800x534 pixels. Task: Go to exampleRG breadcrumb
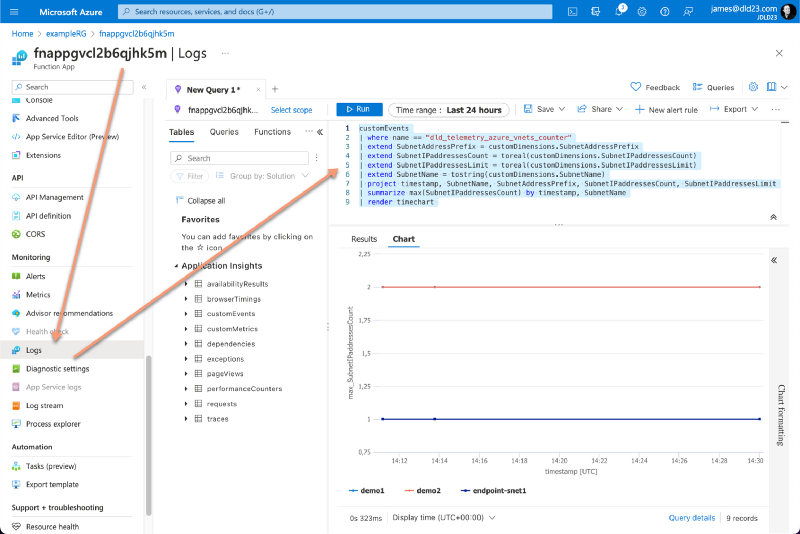[x=66, y=34]
